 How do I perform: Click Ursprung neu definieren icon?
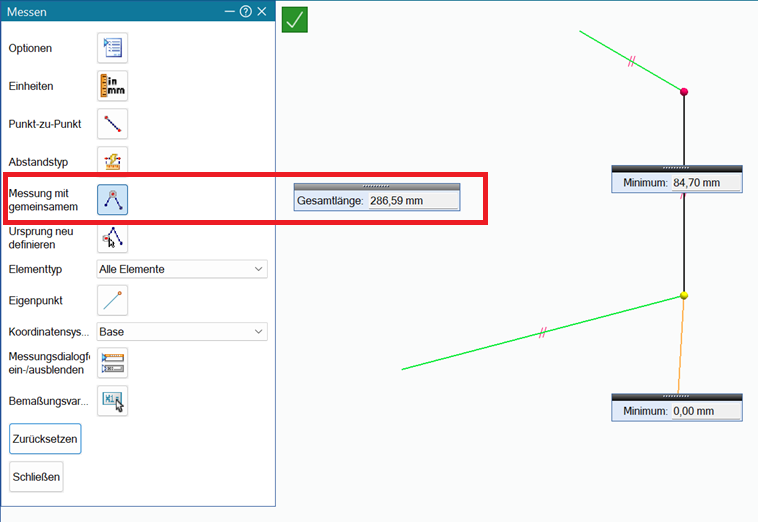click(x=112, y=238)
